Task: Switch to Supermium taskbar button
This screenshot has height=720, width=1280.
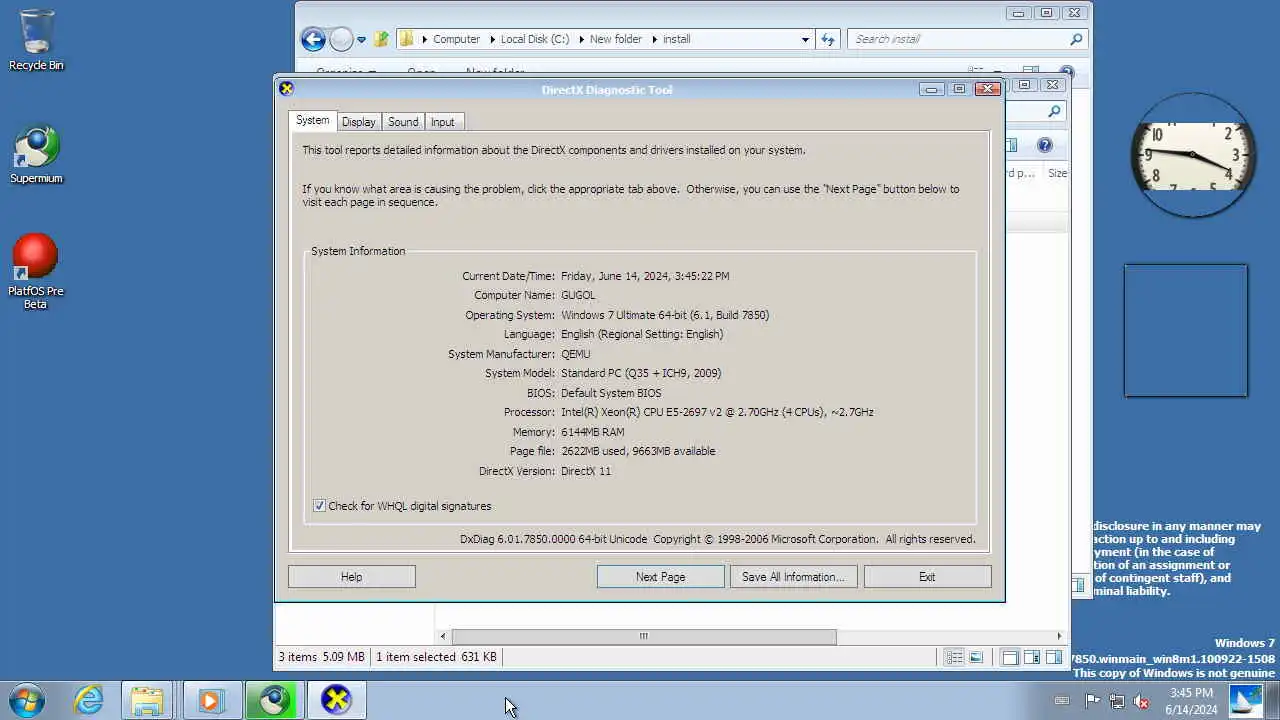Action: coord(273,700)
